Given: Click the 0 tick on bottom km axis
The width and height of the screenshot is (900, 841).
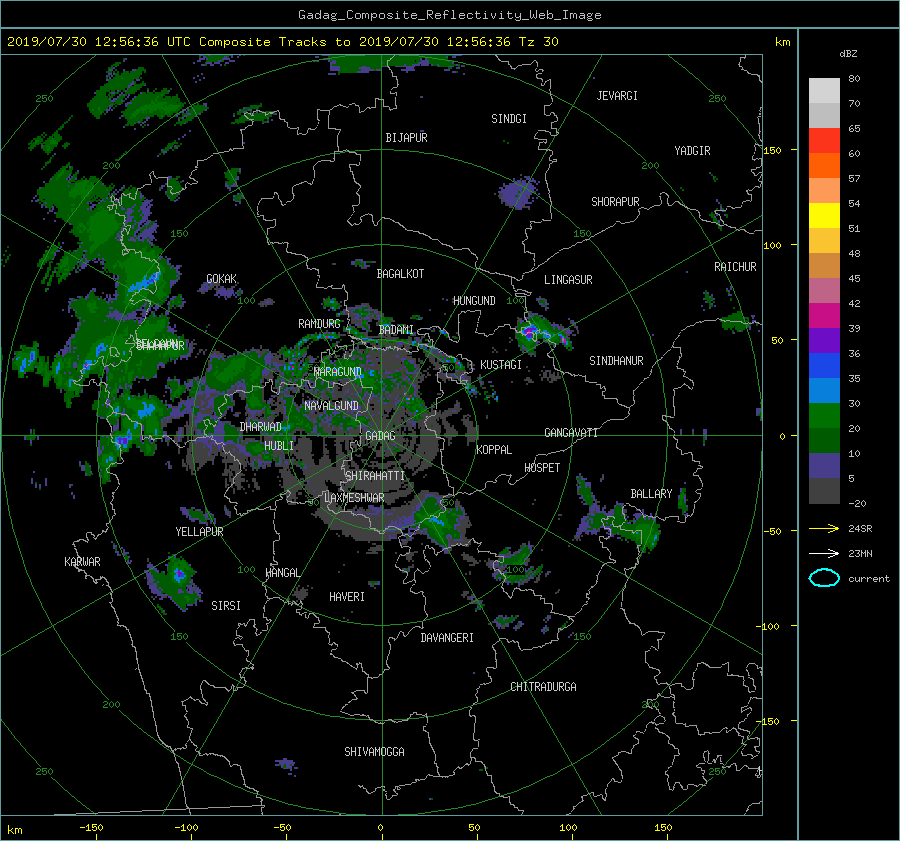Looking at the screenshot, I should click(x=380, y=828).
